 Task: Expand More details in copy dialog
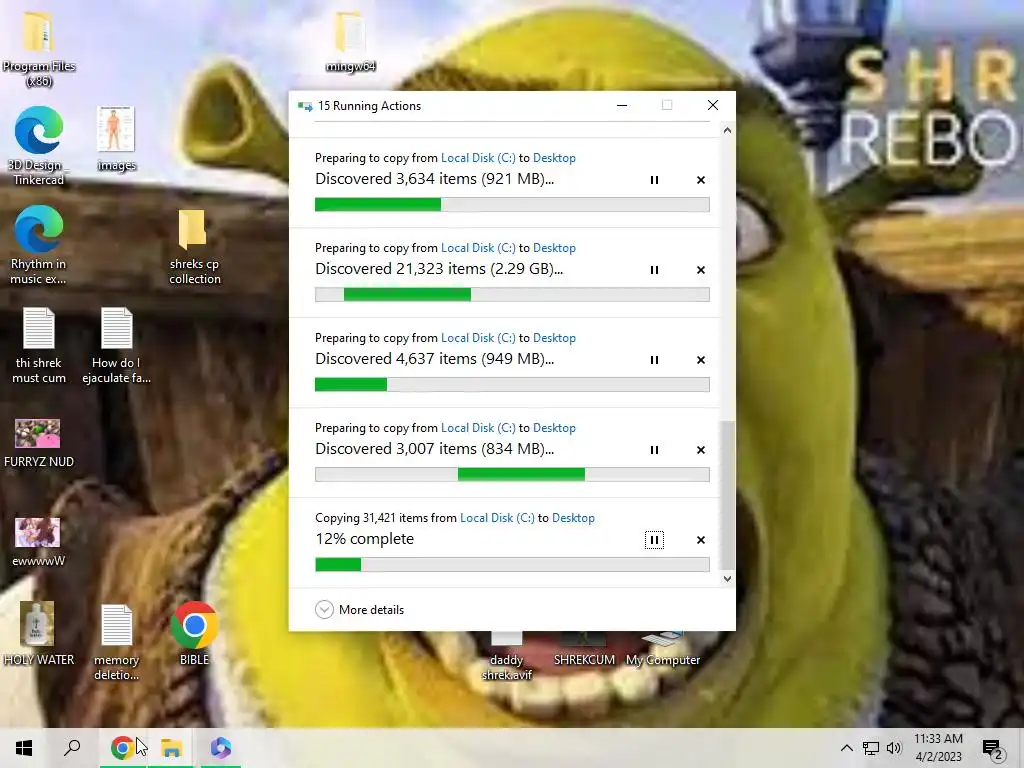click(359, 609)
